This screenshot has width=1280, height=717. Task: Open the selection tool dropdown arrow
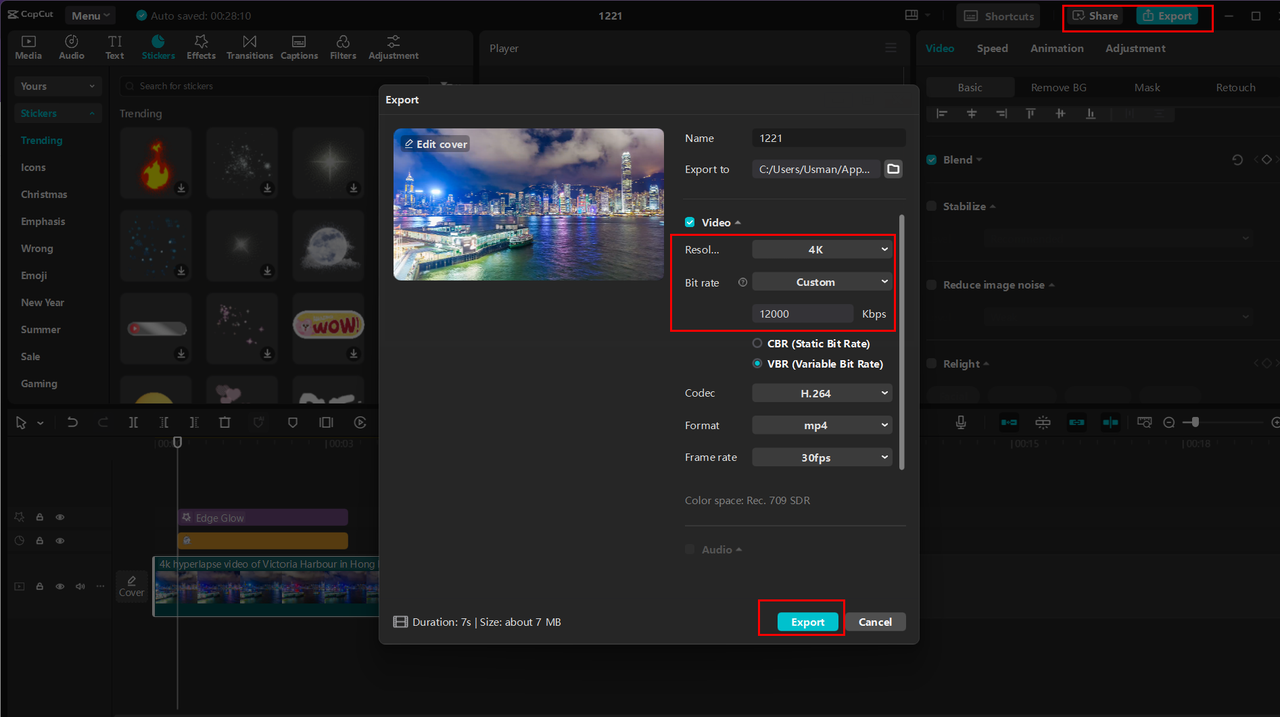click(x=40, y=423)
